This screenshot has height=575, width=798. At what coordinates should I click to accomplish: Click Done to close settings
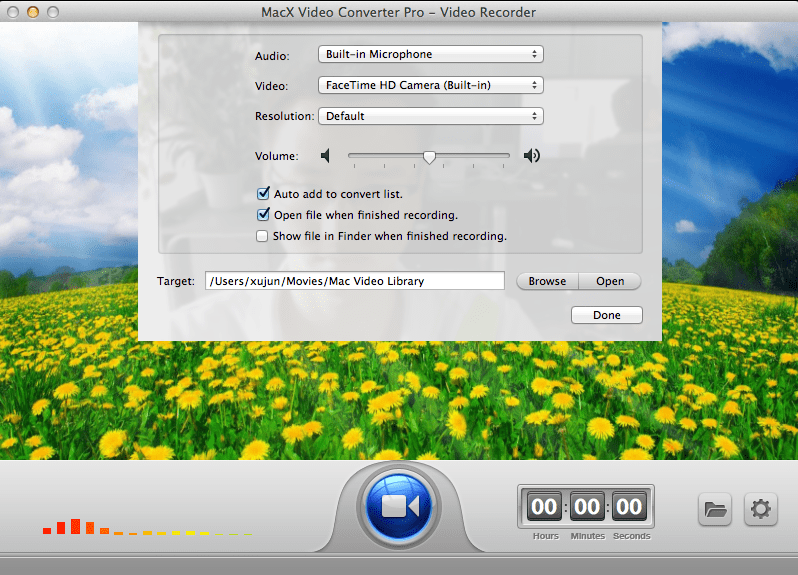[x=607, y=315]
